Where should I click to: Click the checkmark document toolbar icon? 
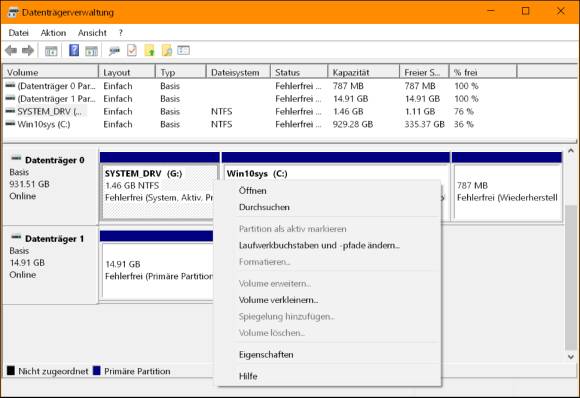pos(132,50)
